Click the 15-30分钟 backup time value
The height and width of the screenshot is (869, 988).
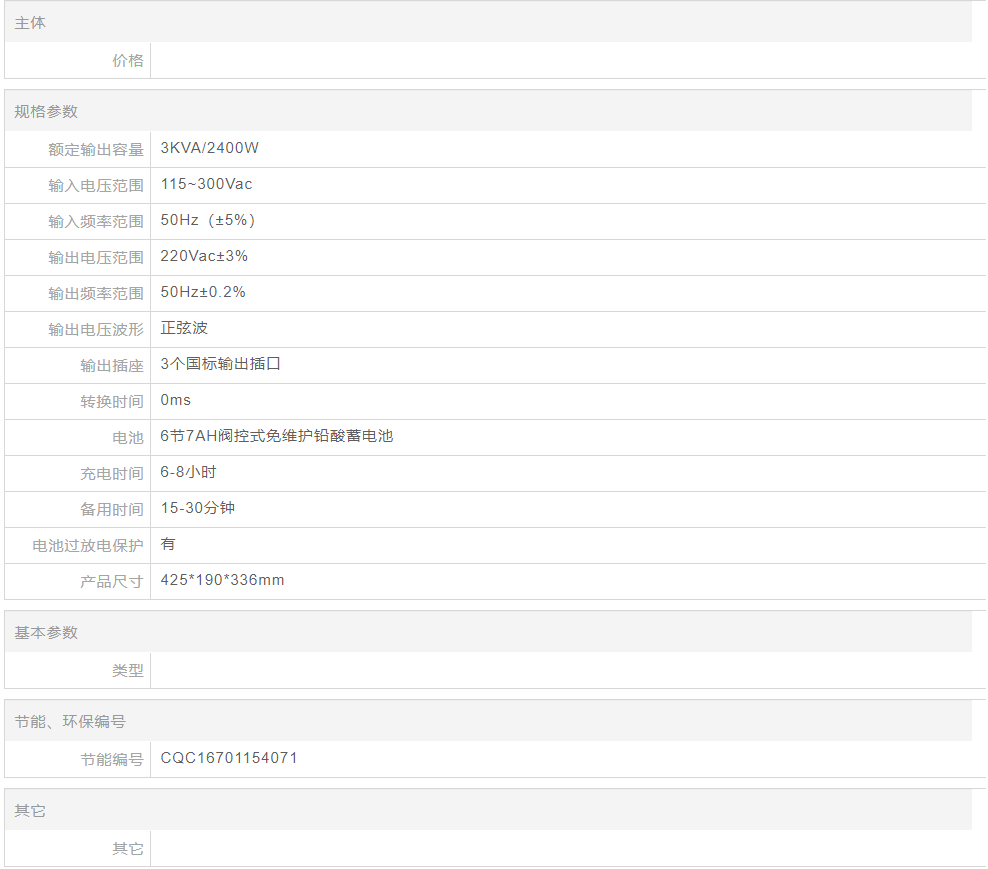coord(198,508)
